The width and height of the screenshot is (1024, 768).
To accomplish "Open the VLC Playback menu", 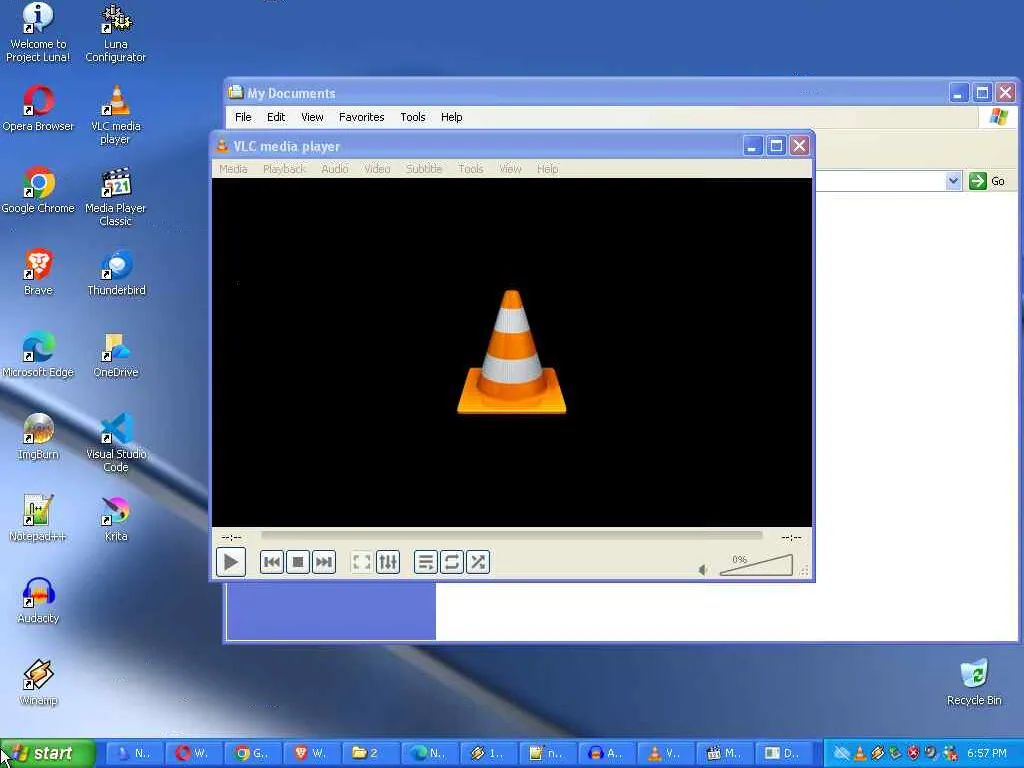I will pos(284,168).
